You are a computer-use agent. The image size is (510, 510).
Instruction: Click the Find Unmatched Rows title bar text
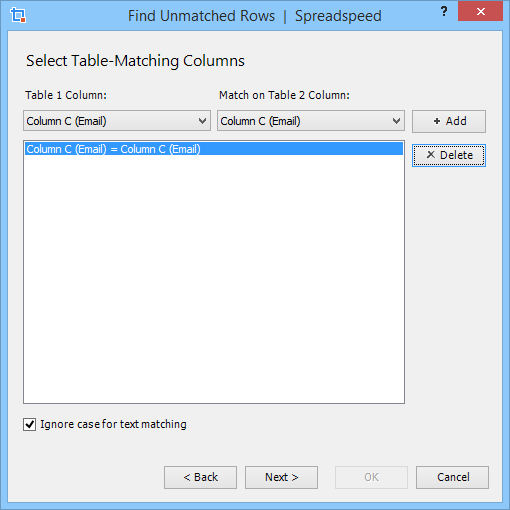coord(201,16)
